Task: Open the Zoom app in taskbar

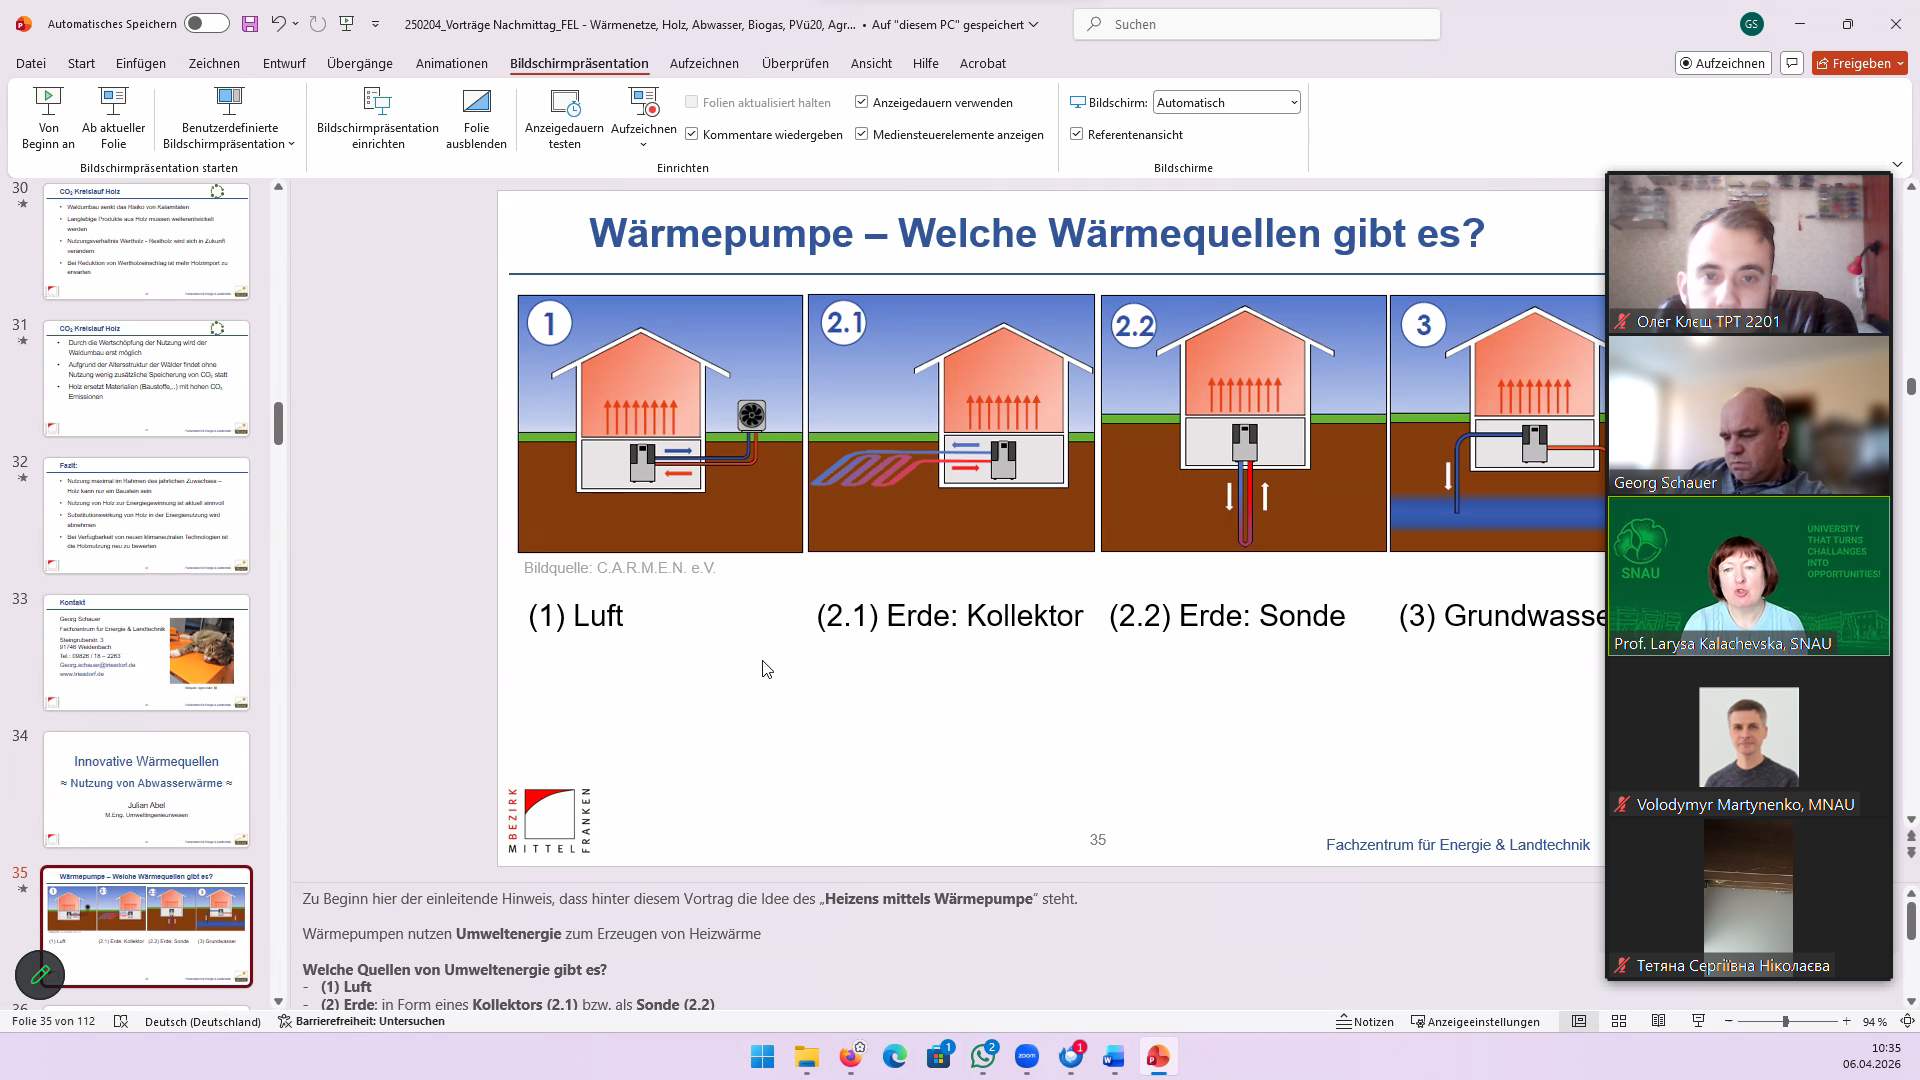Action: pos(1027,1057)
